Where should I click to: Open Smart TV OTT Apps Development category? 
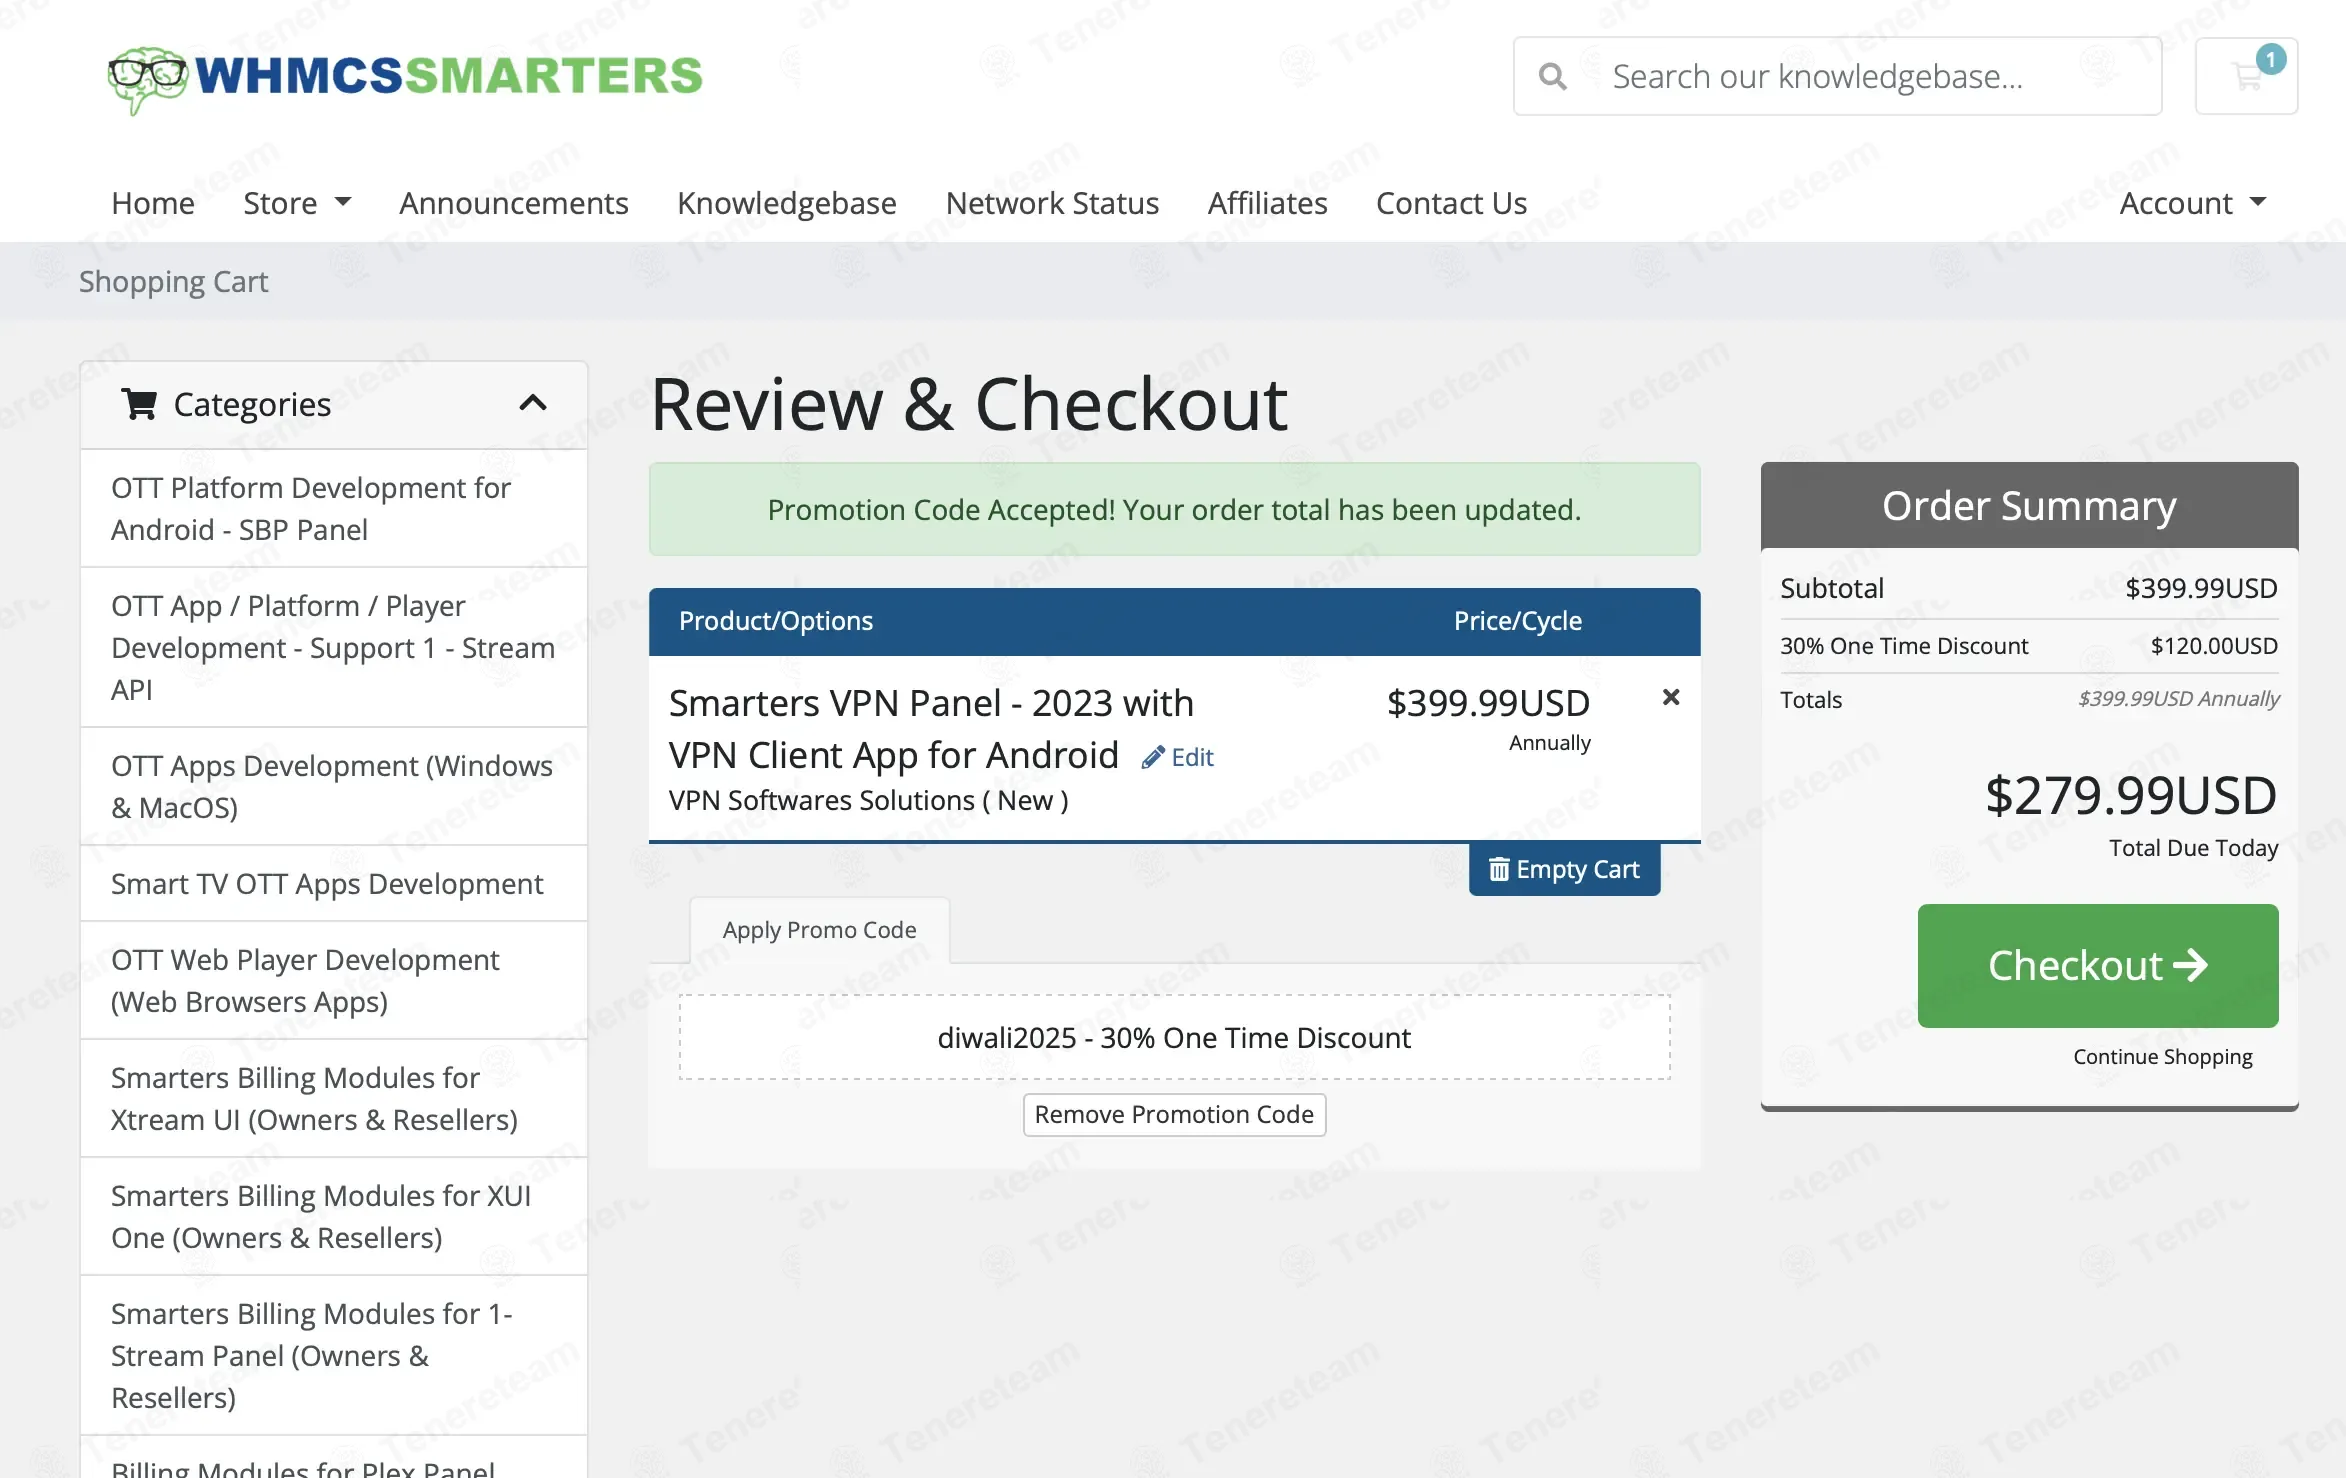334,884
